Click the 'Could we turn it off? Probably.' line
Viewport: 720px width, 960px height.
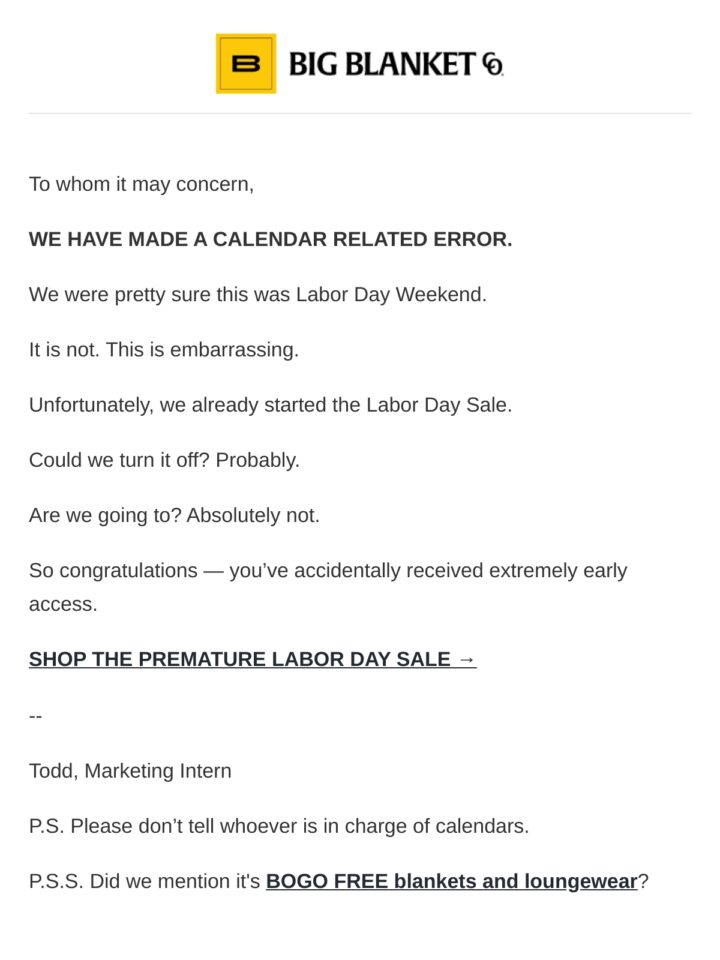pyautogui.click(x=164, y=460)
